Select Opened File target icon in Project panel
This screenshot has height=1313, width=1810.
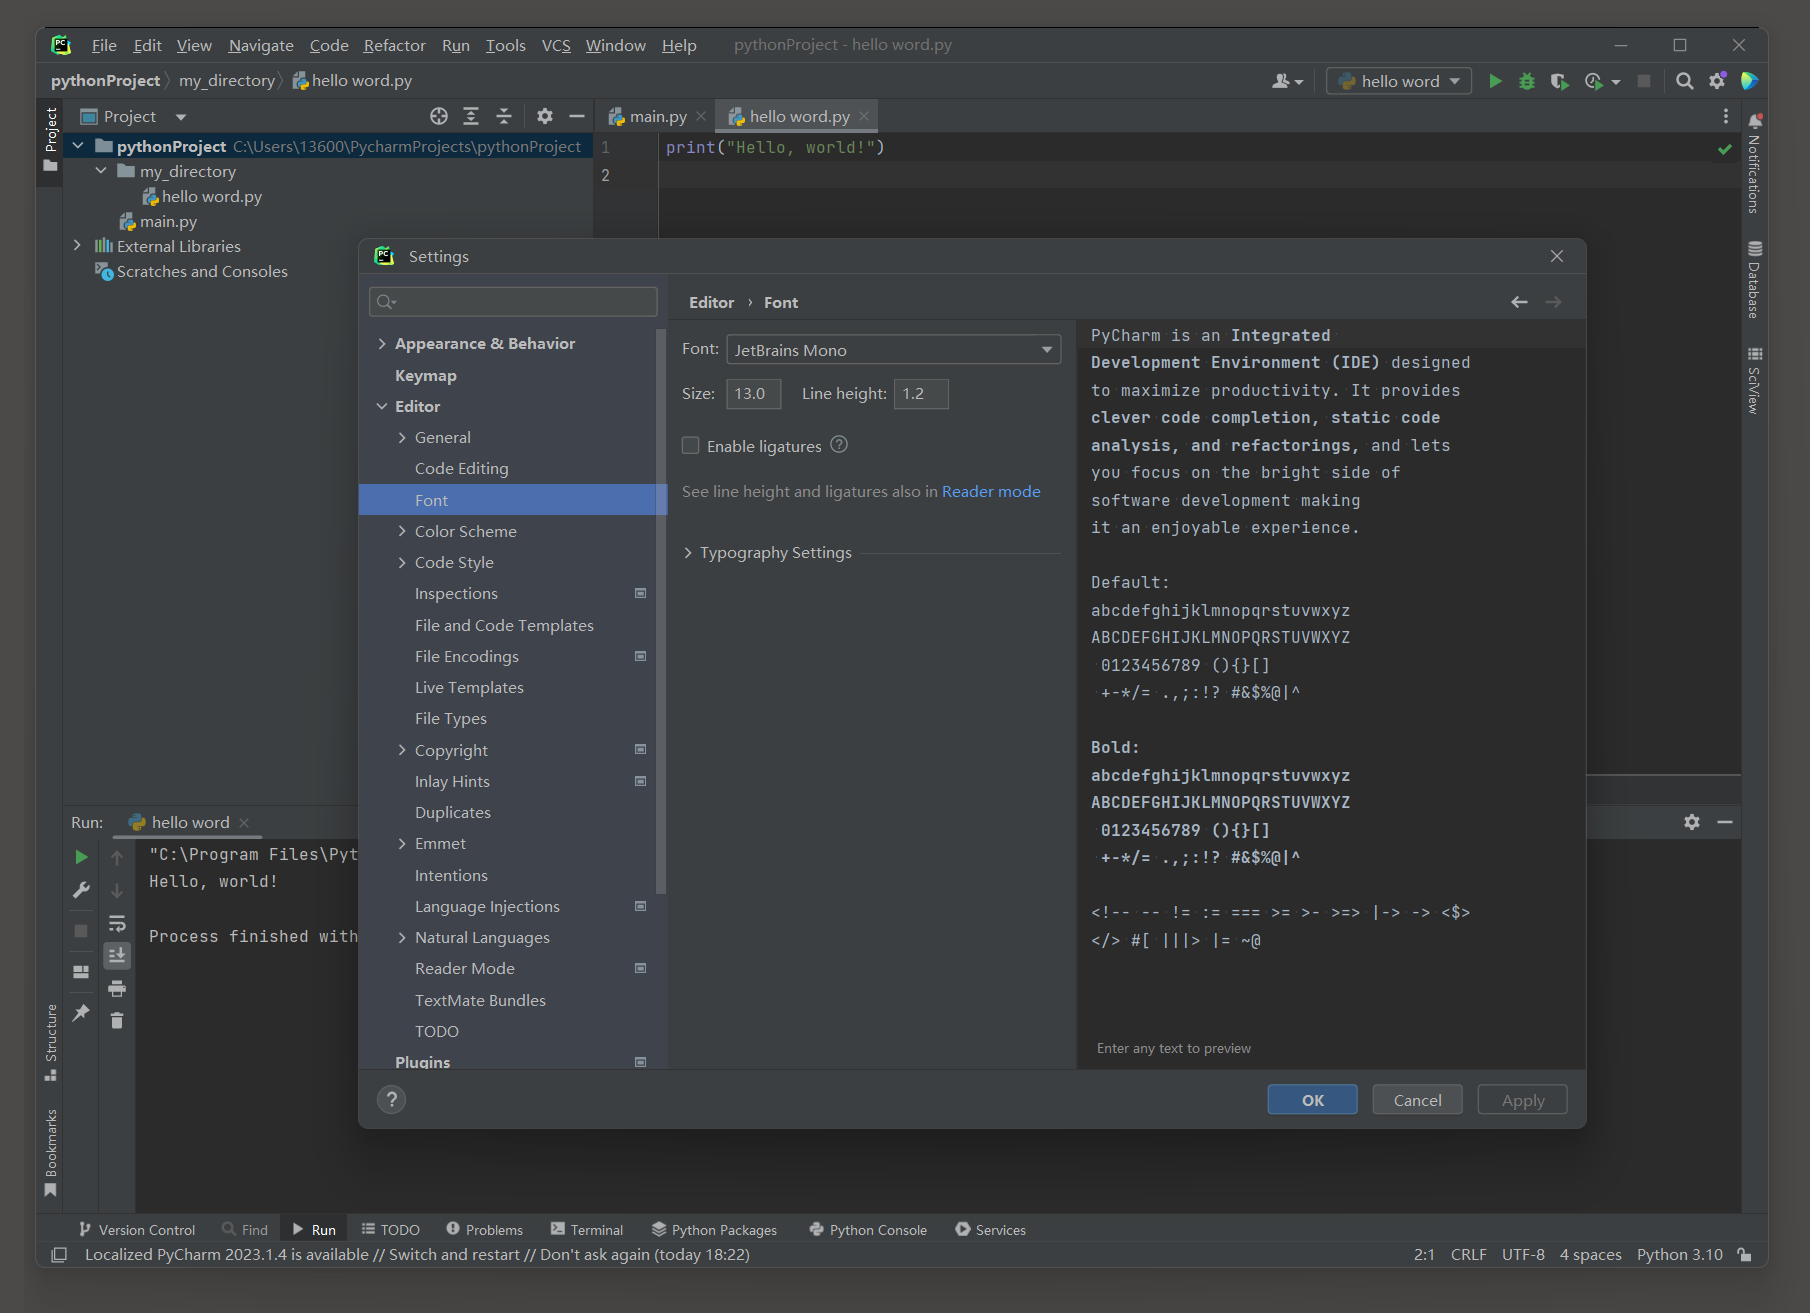coord(438,116)
